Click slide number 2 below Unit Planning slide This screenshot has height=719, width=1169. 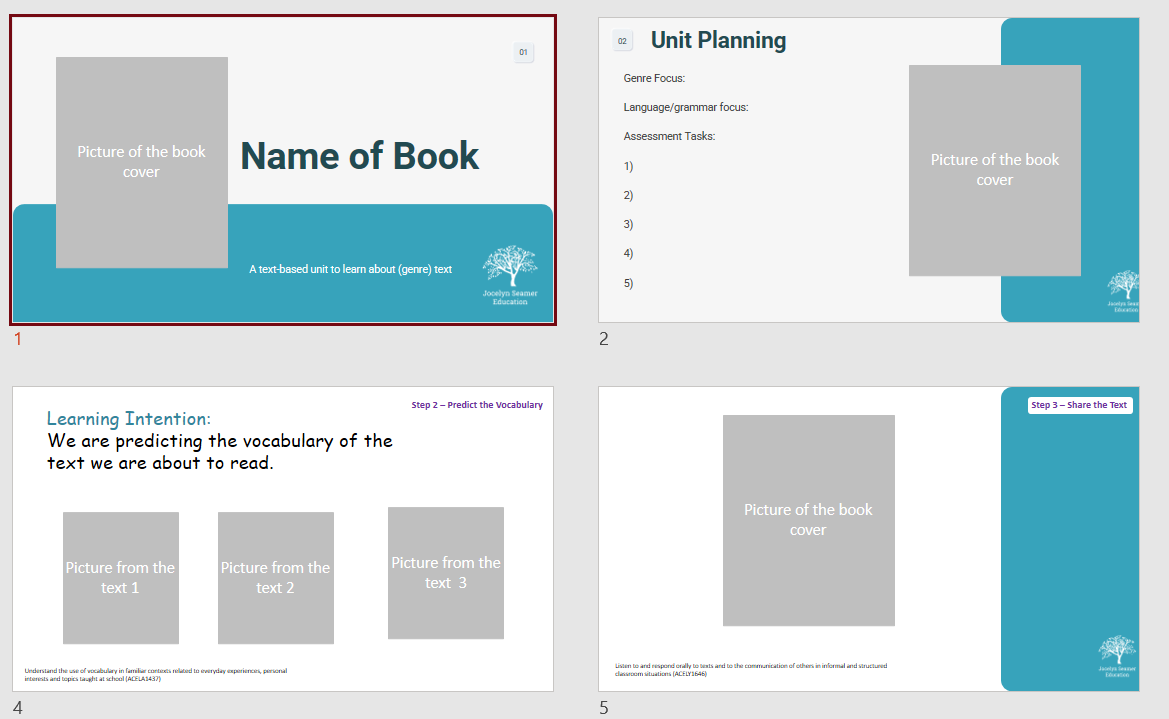click(604, 339)
